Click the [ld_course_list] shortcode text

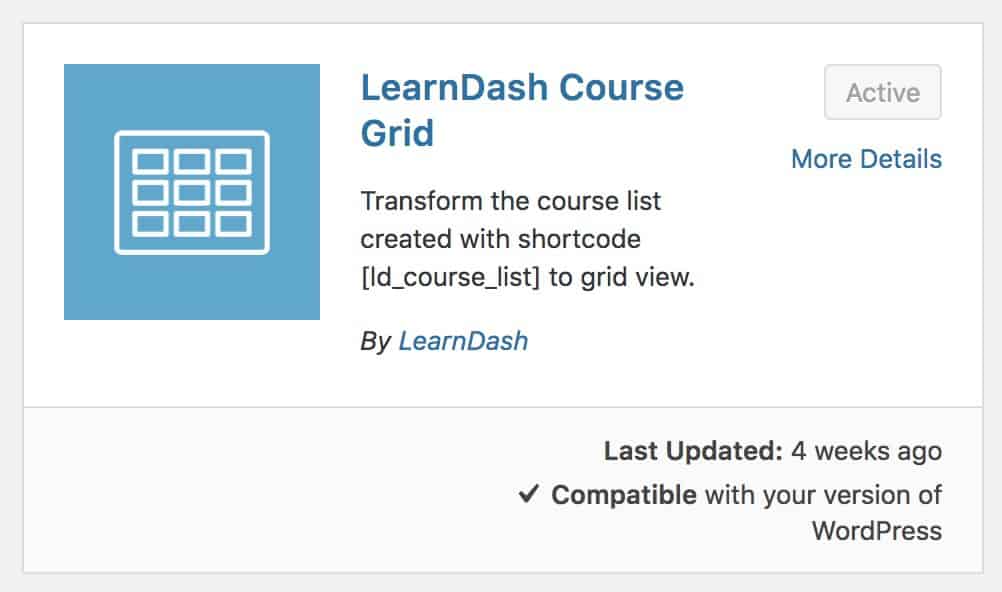tap(451, 277)
